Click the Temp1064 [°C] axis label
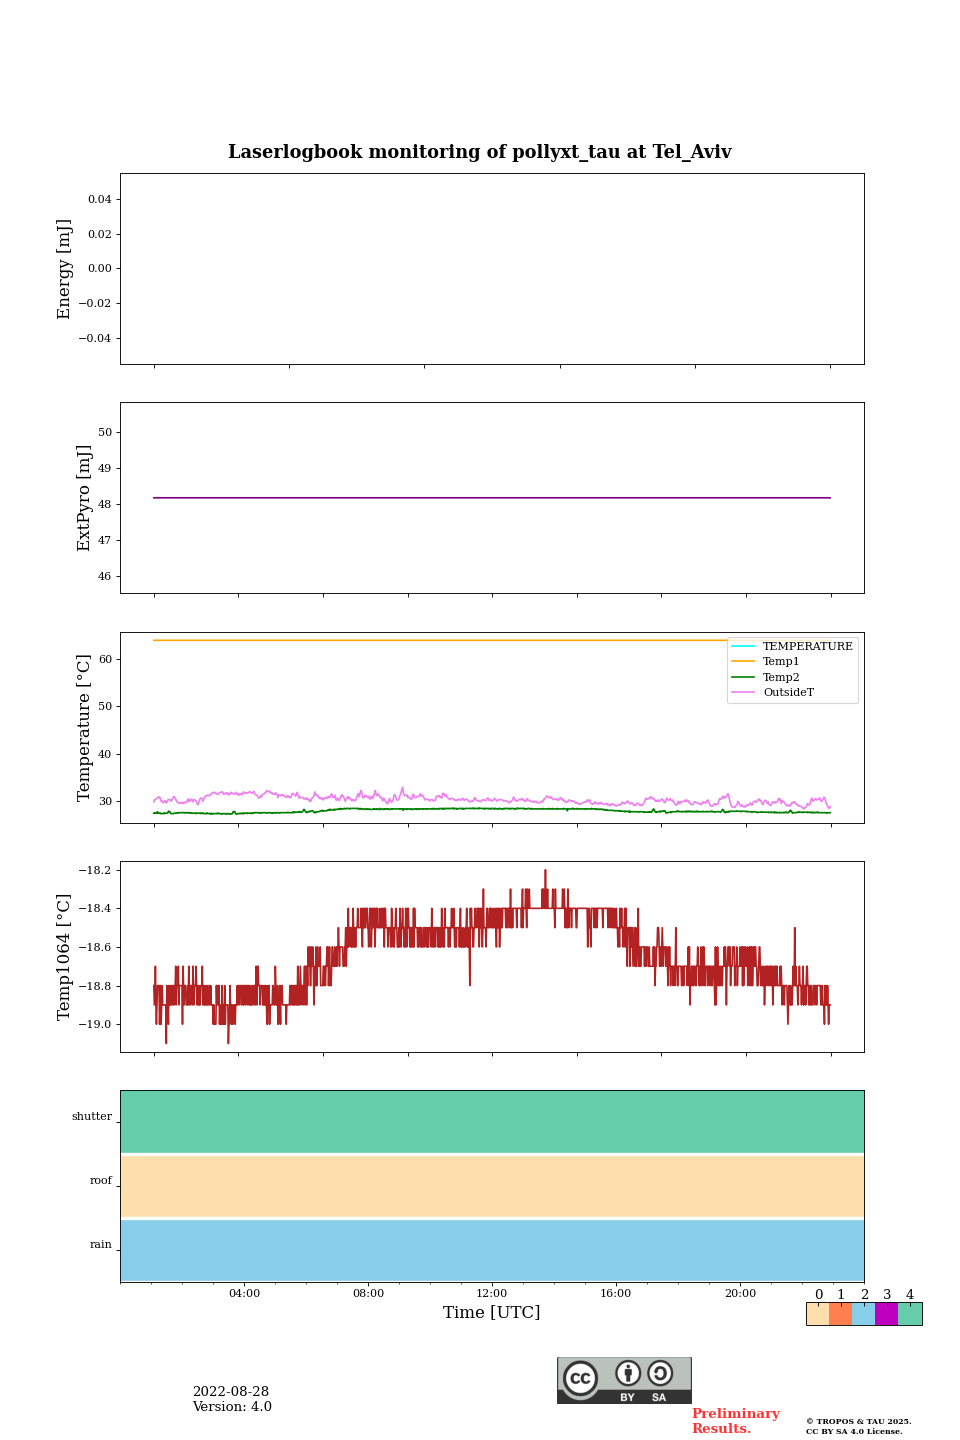Viewport: 960px width, 1440px height. (65, 957)
